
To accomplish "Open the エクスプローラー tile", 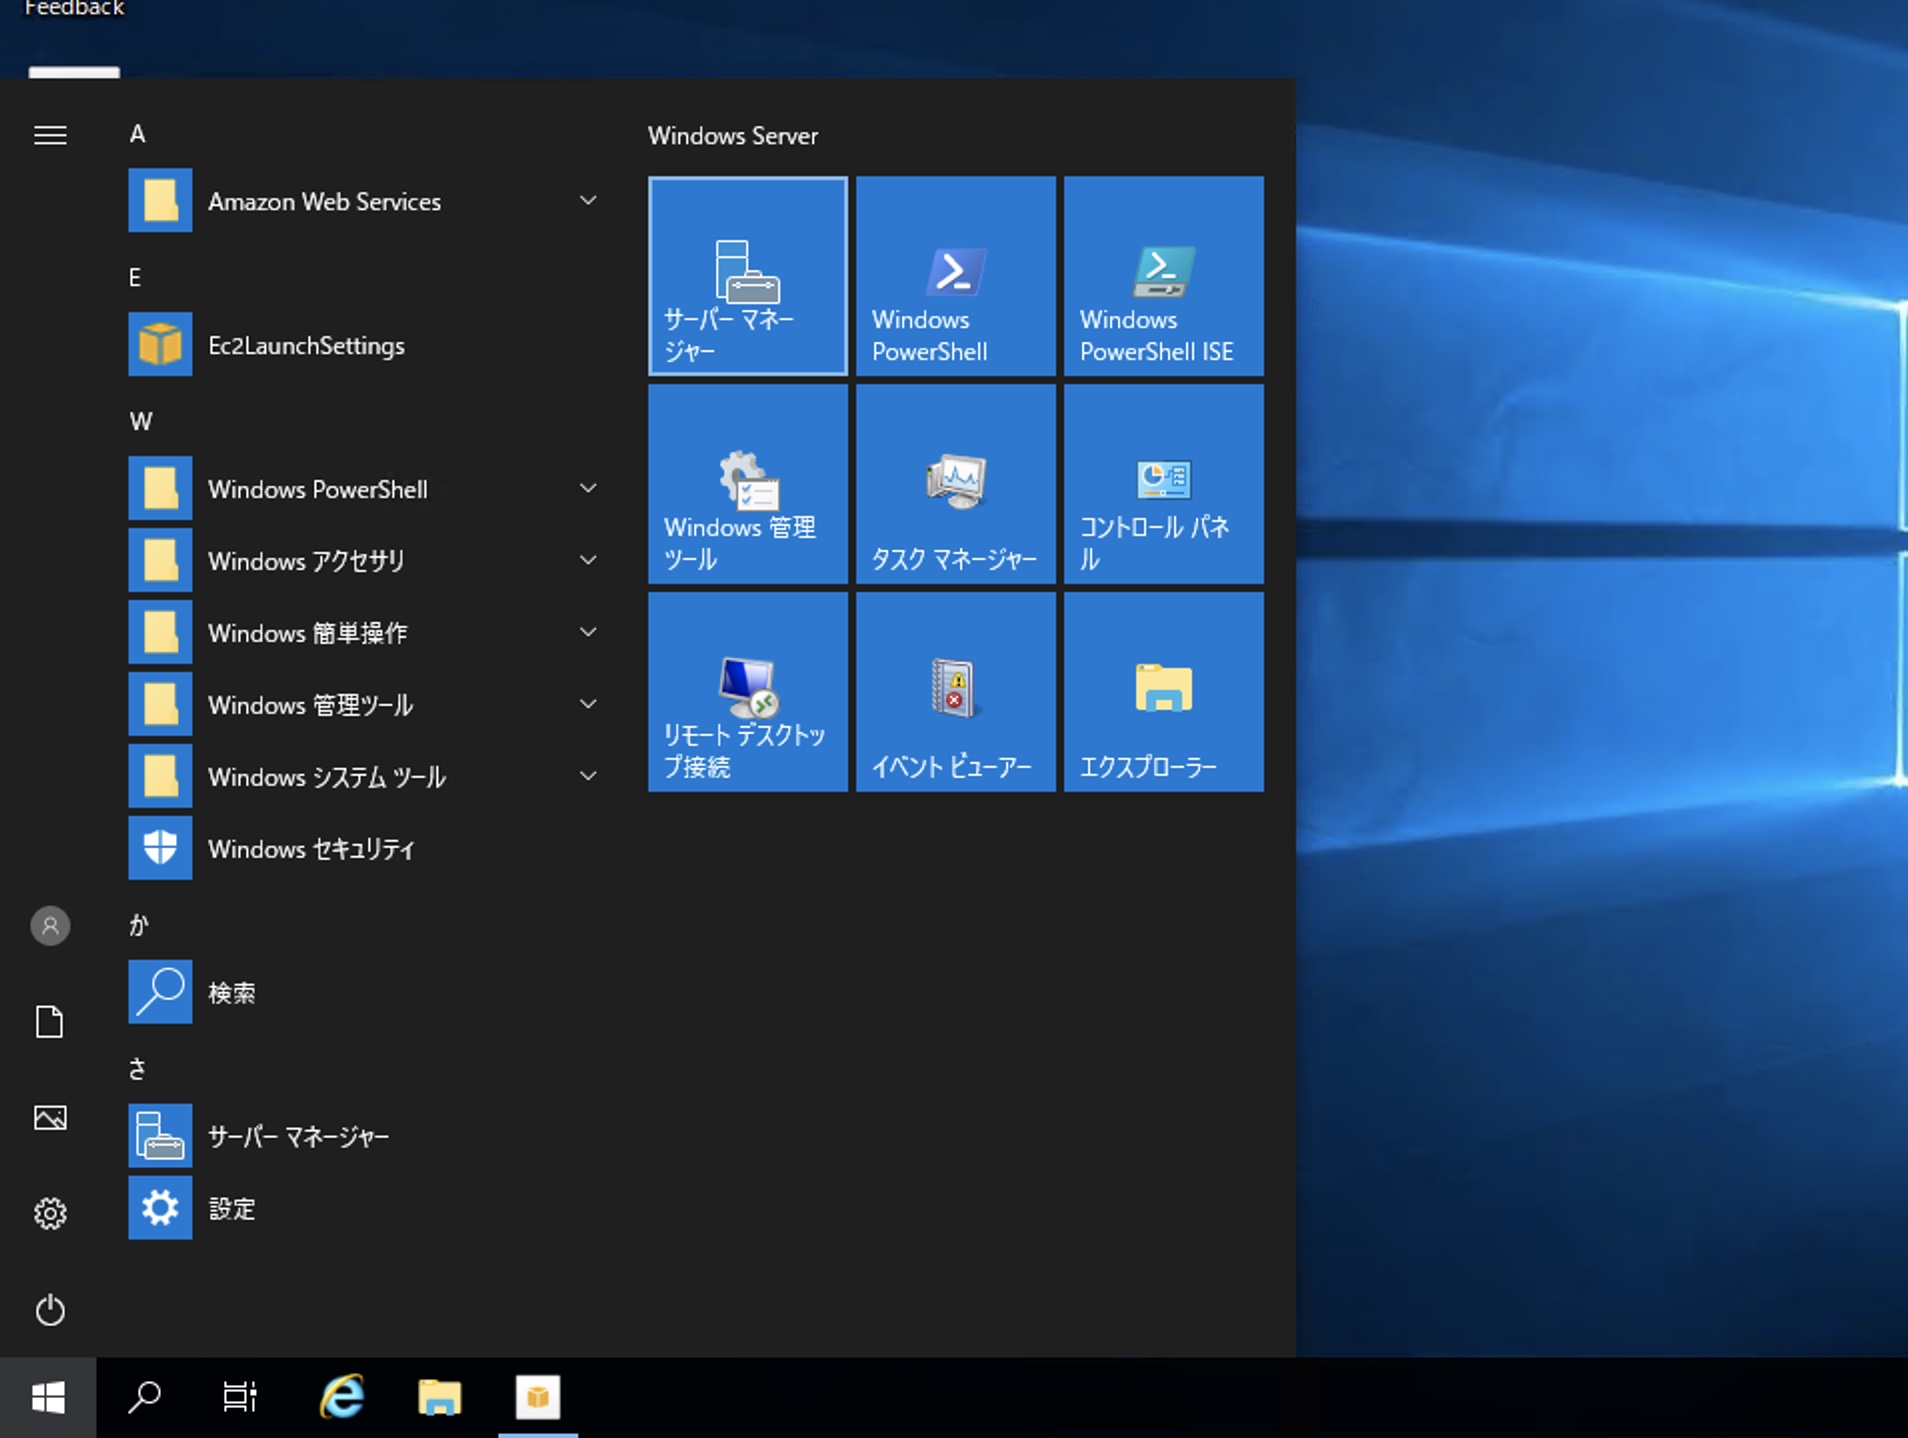I will 1162,692.
